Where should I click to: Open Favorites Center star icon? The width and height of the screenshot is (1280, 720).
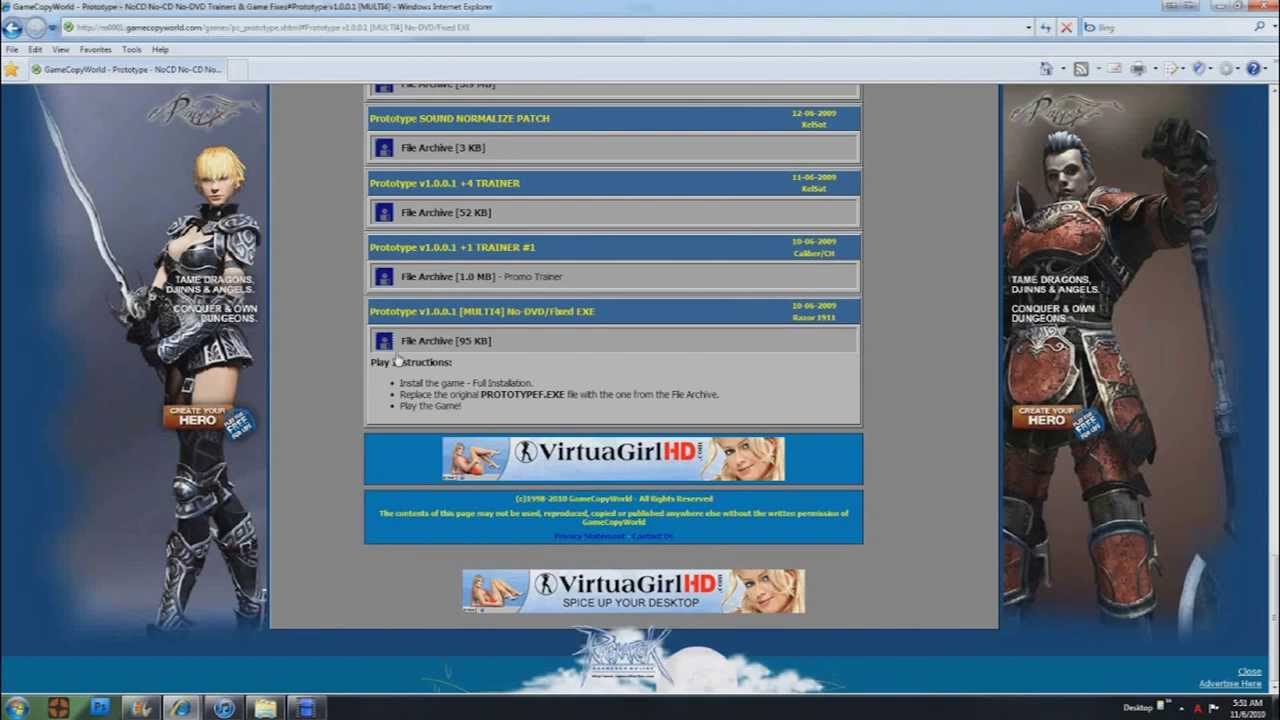pos(11,69)
